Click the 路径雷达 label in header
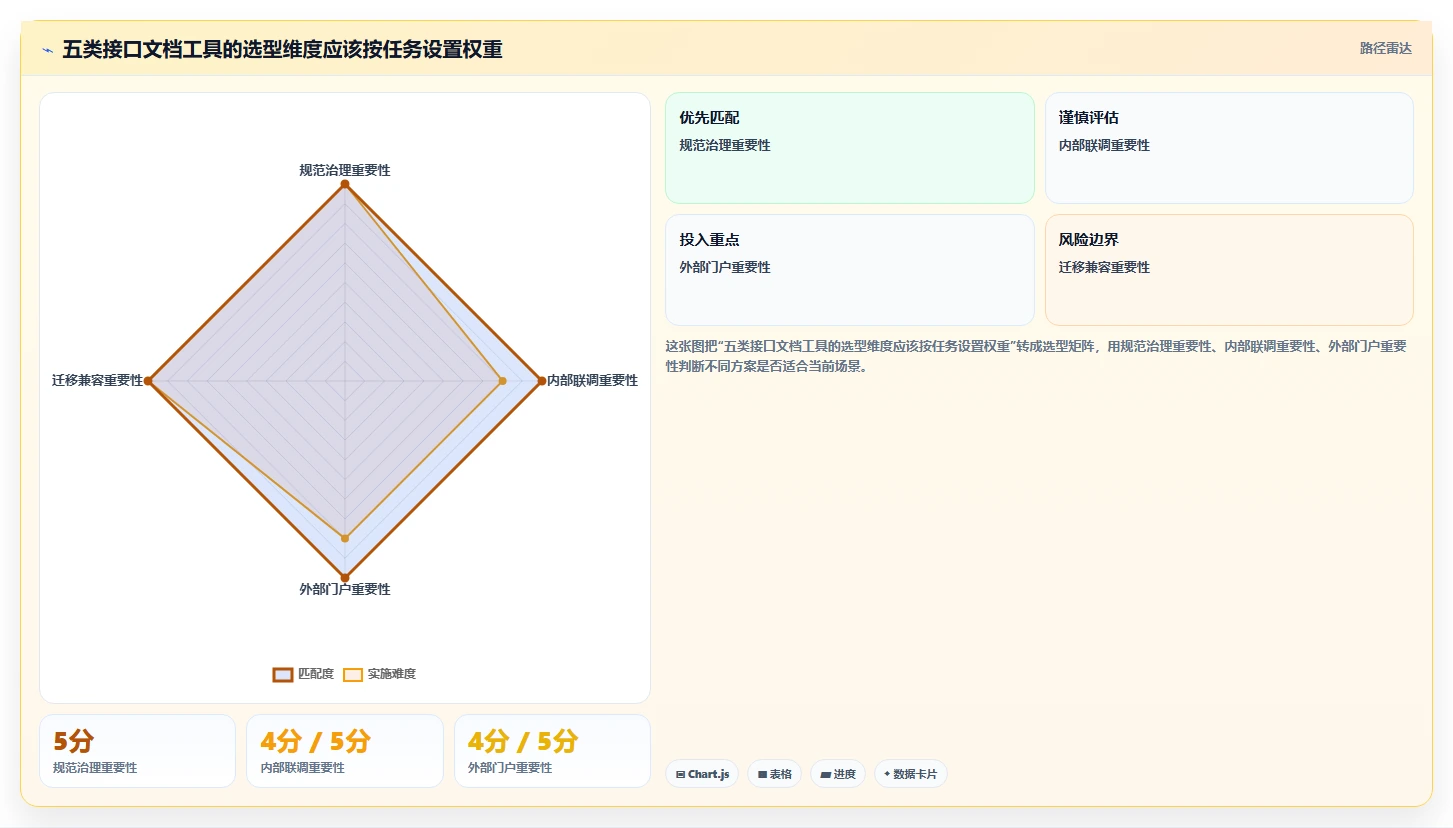Image resolution: width=1453 pixels, height=828 pixels. [1386, 48]
